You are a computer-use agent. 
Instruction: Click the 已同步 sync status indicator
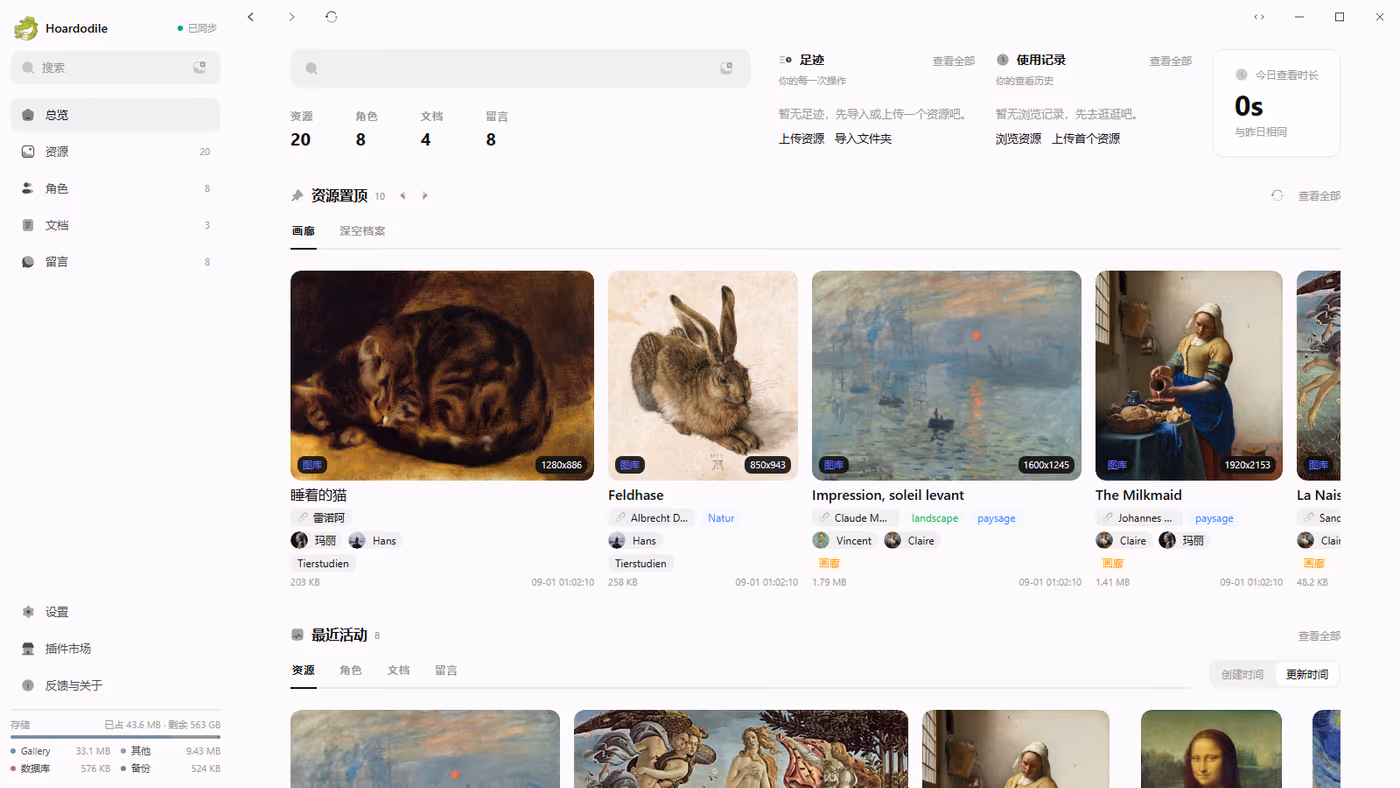click(197, 28)
